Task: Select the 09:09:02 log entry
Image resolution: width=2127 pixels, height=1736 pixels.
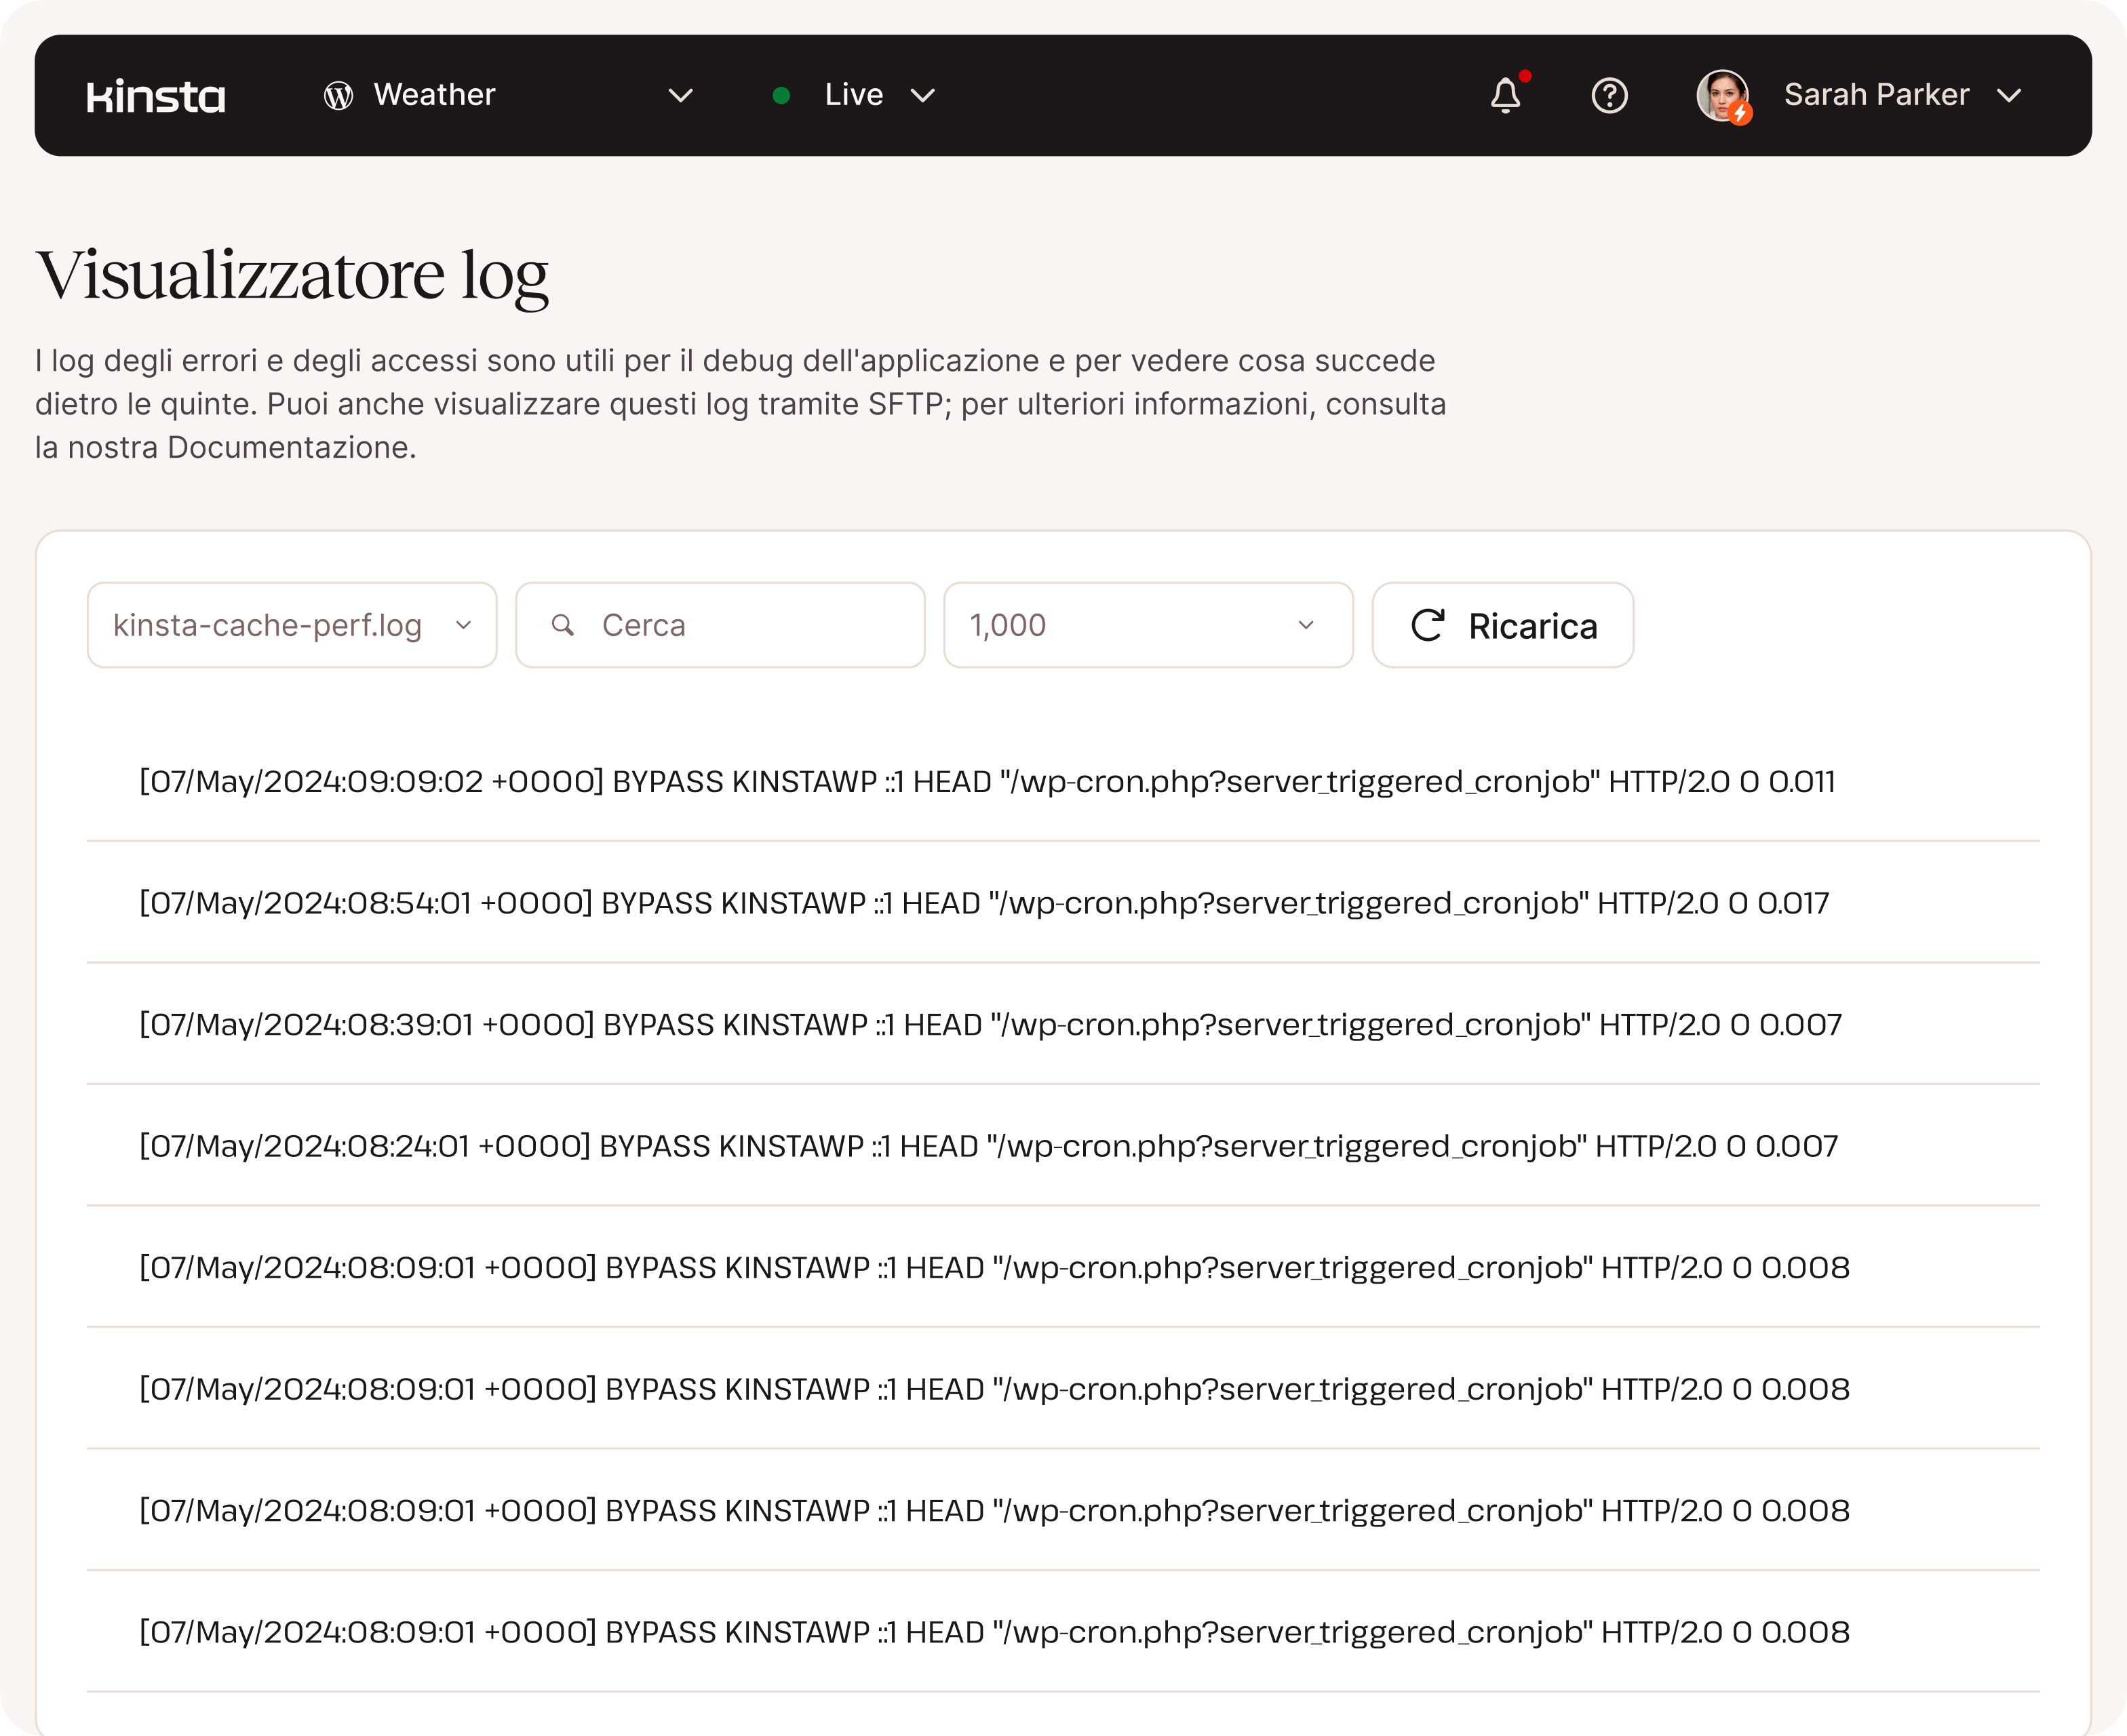Action: [986, 781]
